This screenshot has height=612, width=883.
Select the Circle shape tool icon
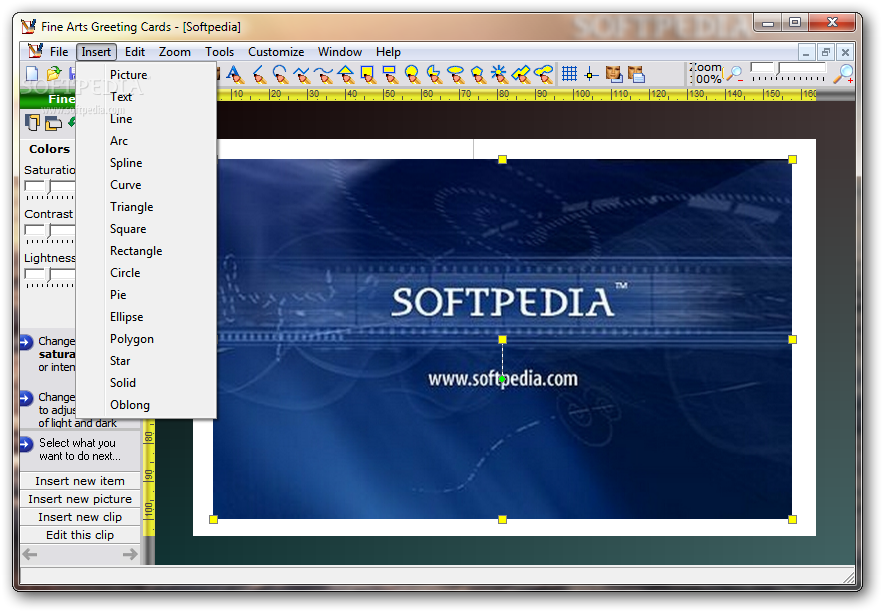(412, 74)
